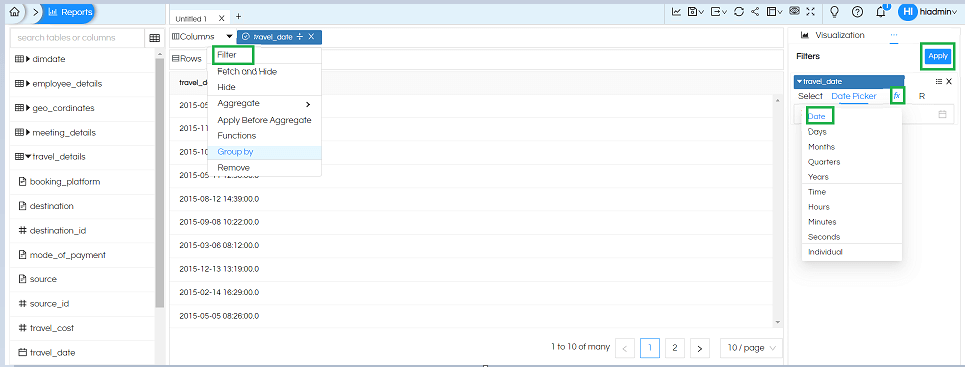Choose Apply Before Aggregate
965x367 pixels.
click(264, 120)
